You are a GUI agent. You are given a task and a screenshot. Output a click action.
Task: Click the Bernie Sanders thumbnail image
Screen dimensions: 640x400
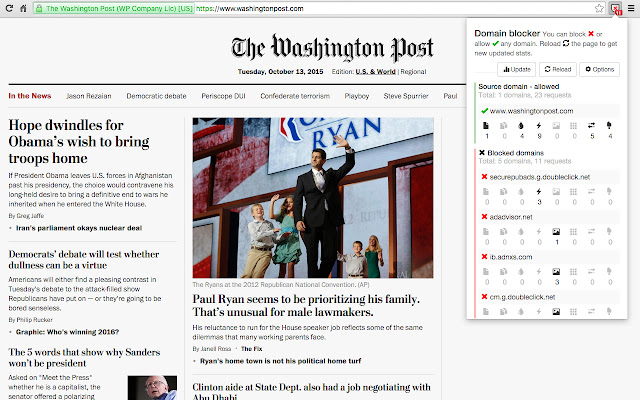pos(152,388)
